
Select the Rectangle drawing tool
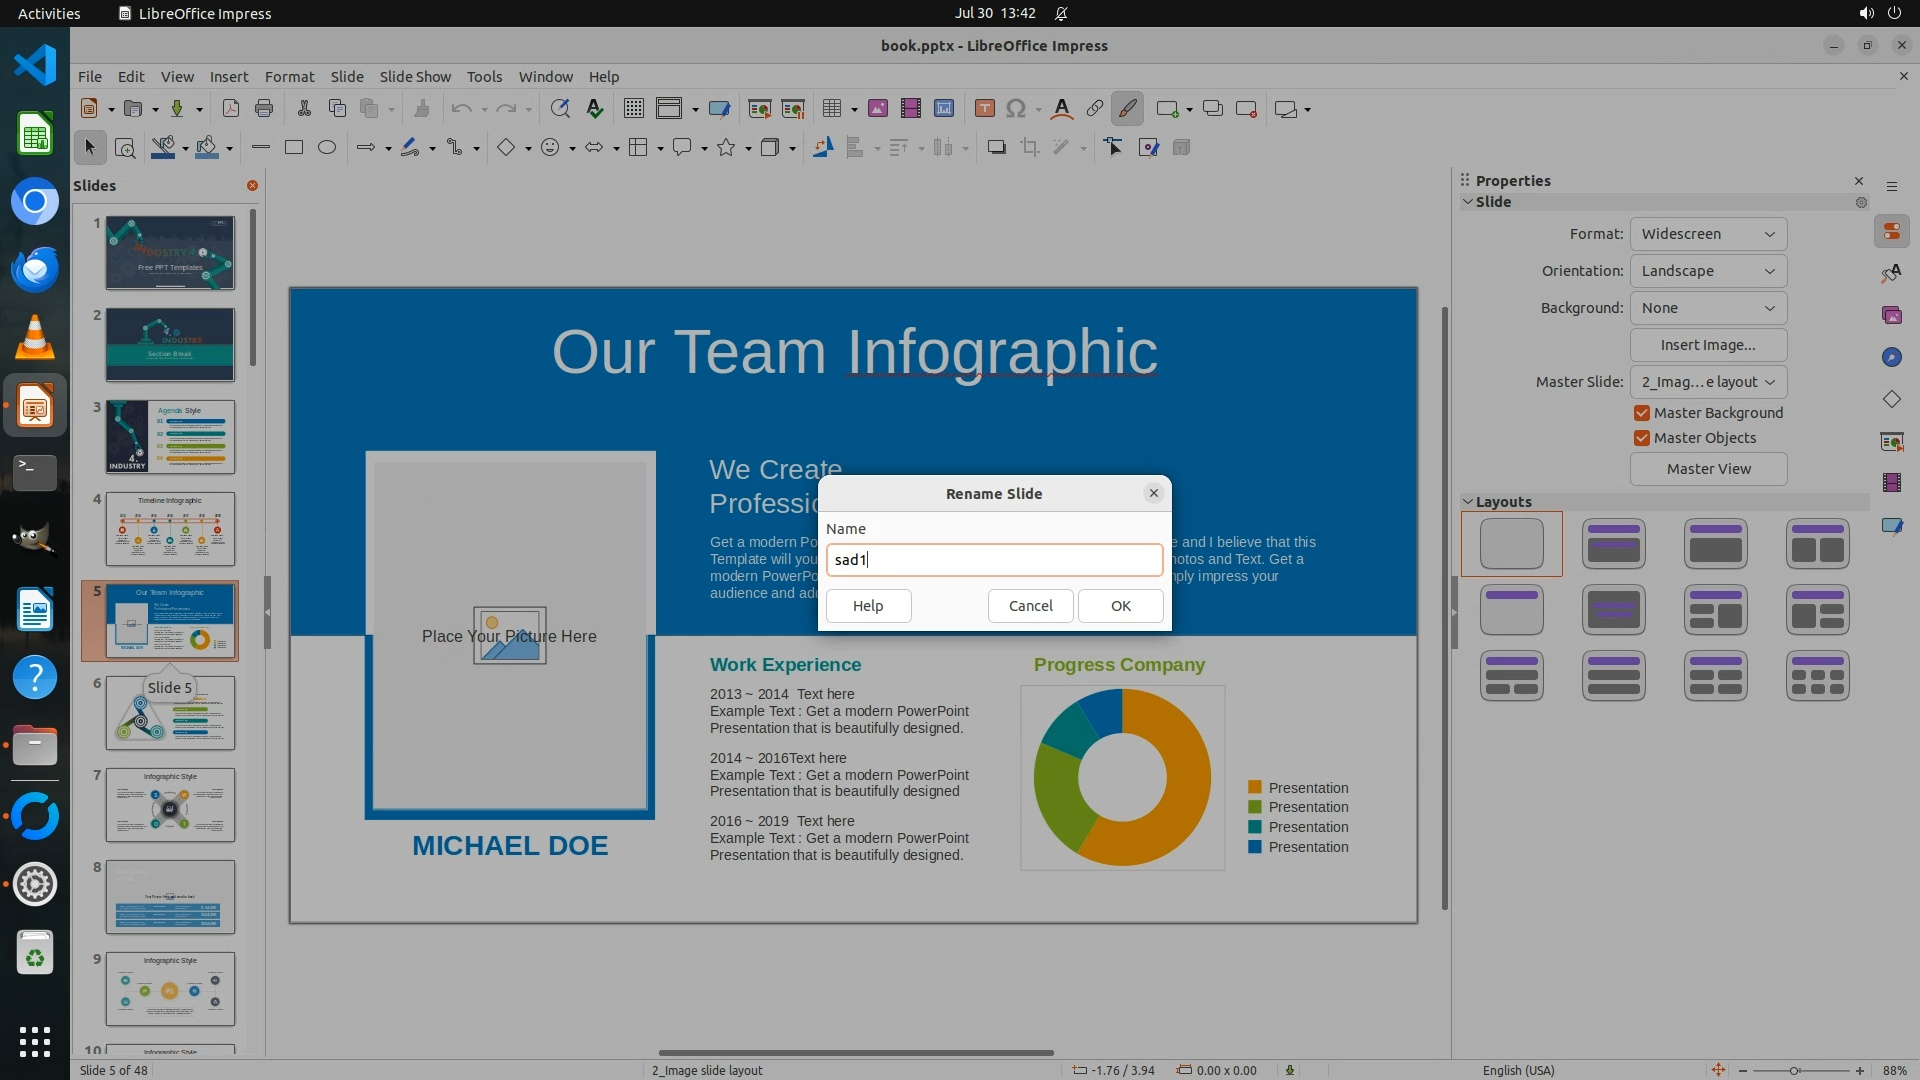coord(293,148)
